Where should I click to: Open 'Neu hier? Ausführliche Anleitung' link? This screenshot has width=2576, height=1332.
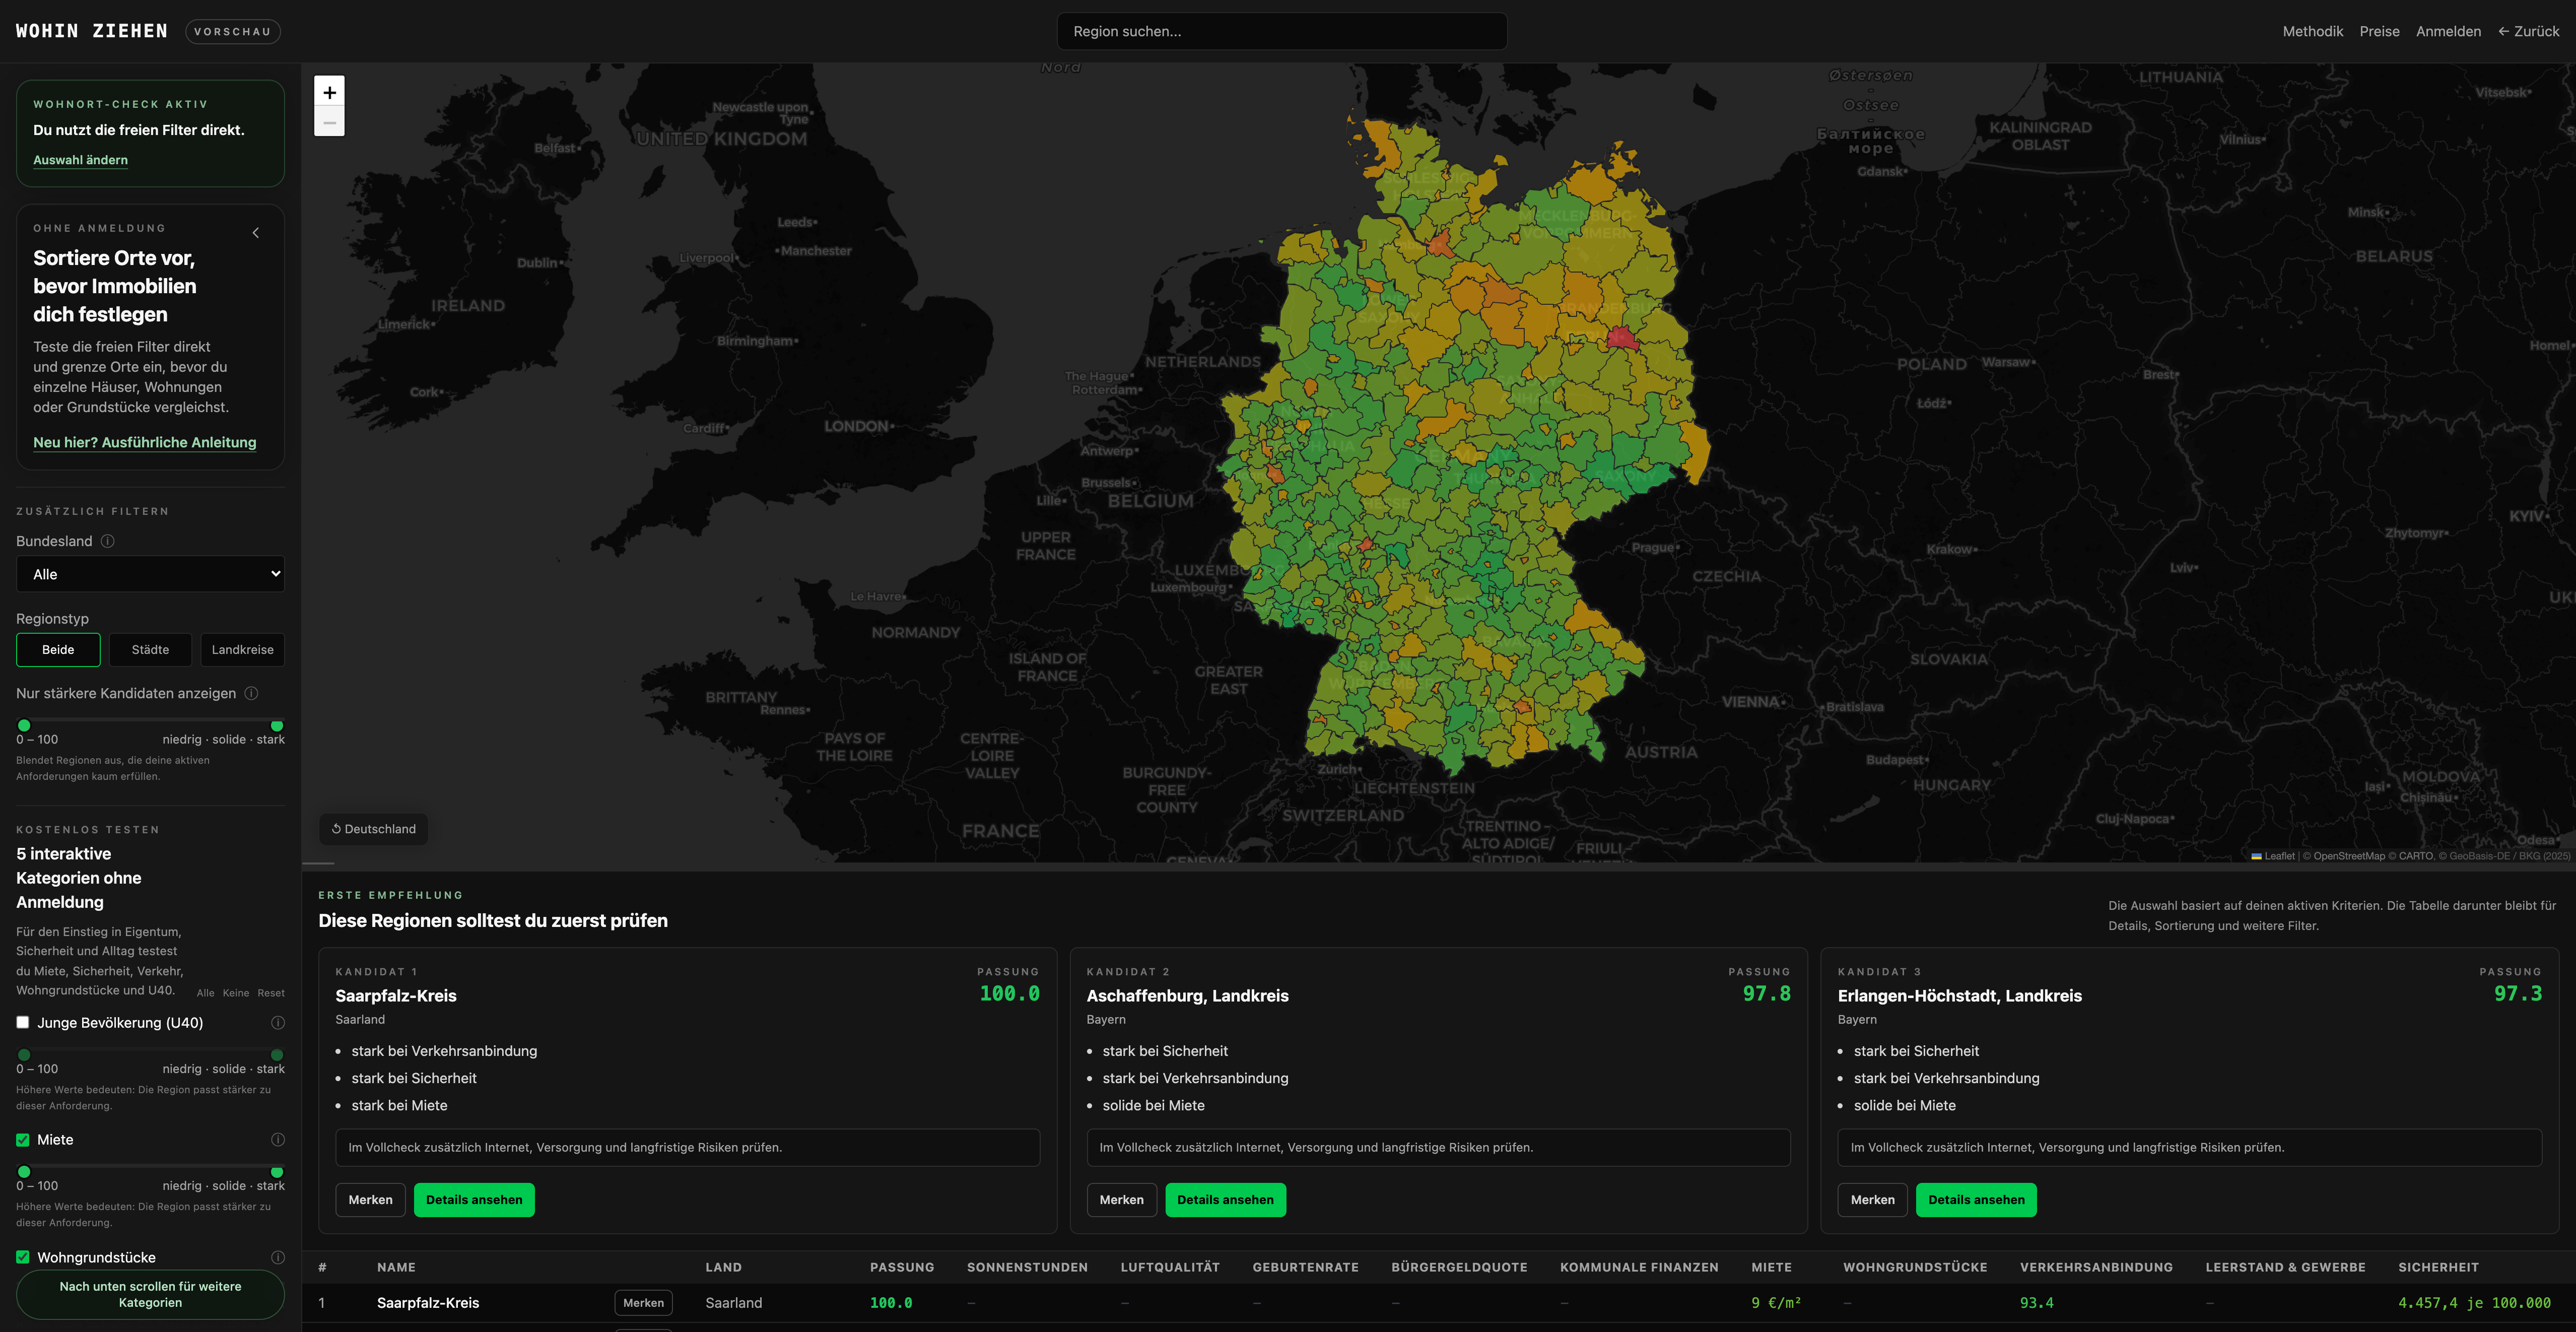click(144, 442)
